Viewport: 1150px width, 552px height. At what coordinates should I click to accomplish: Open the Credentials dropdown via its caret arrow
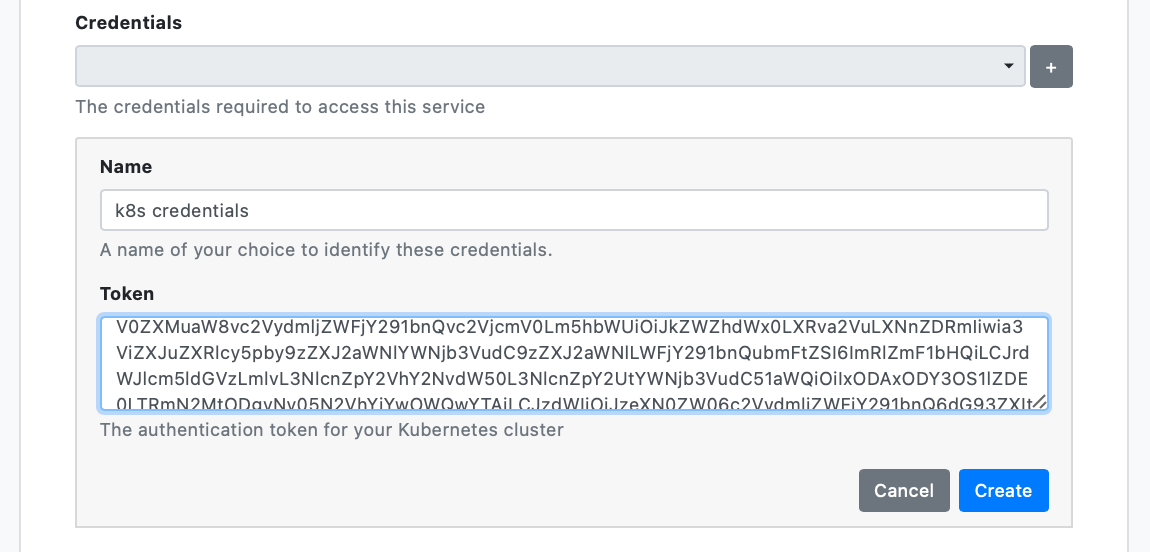(x=1008, y=67)
